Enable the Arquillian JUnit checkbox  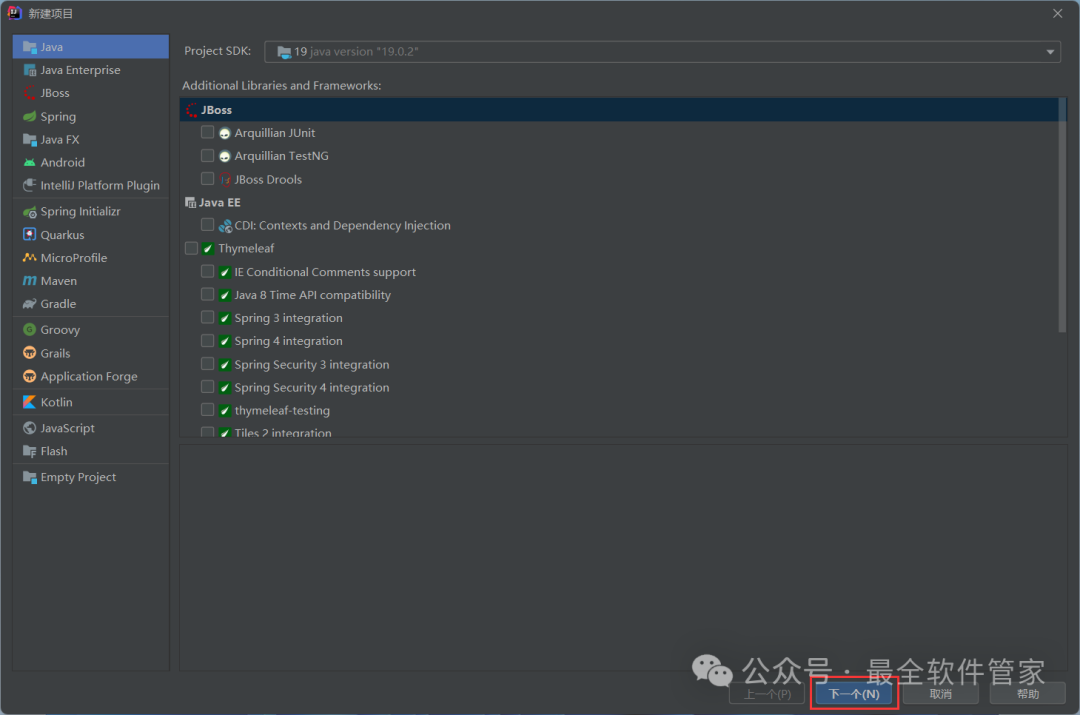(x=207, y=132)
